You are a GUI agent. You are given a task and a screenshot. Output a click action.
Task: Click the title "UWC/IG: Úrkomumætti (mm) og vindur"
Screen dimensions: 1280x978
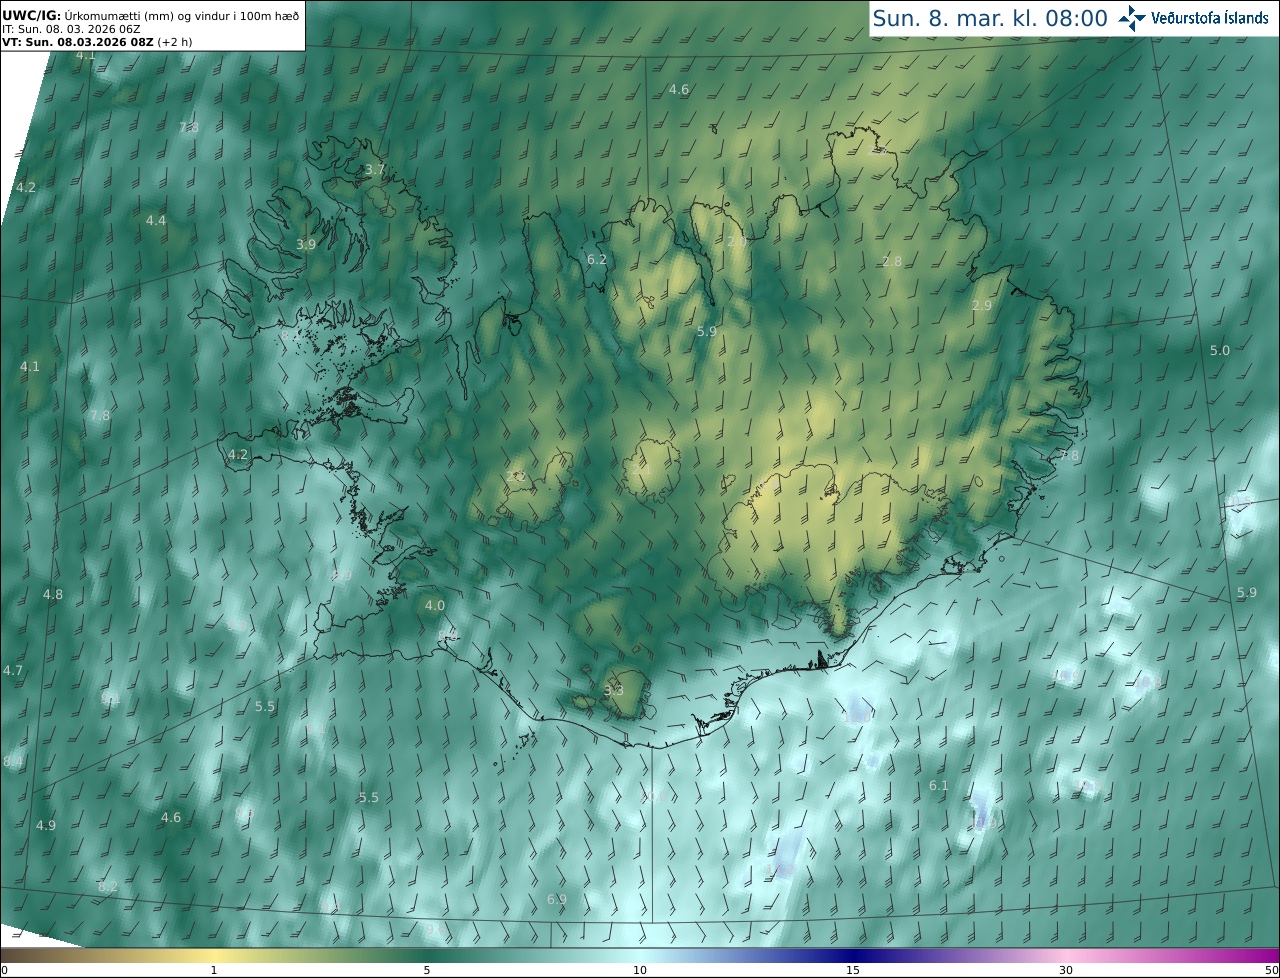[150, 15]
